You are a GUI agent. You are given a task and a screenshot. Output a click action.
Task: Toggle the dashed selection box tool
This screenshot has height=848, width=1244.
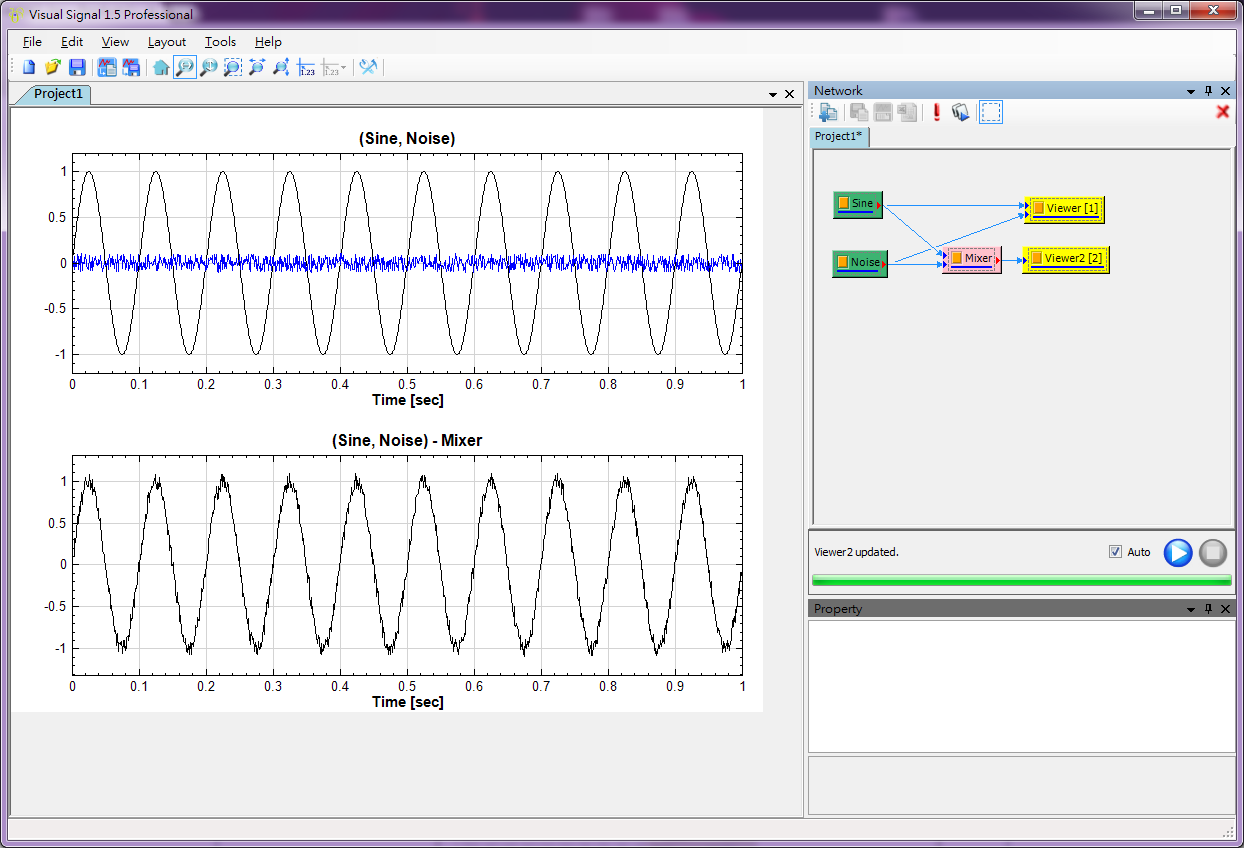pos(990,112)
